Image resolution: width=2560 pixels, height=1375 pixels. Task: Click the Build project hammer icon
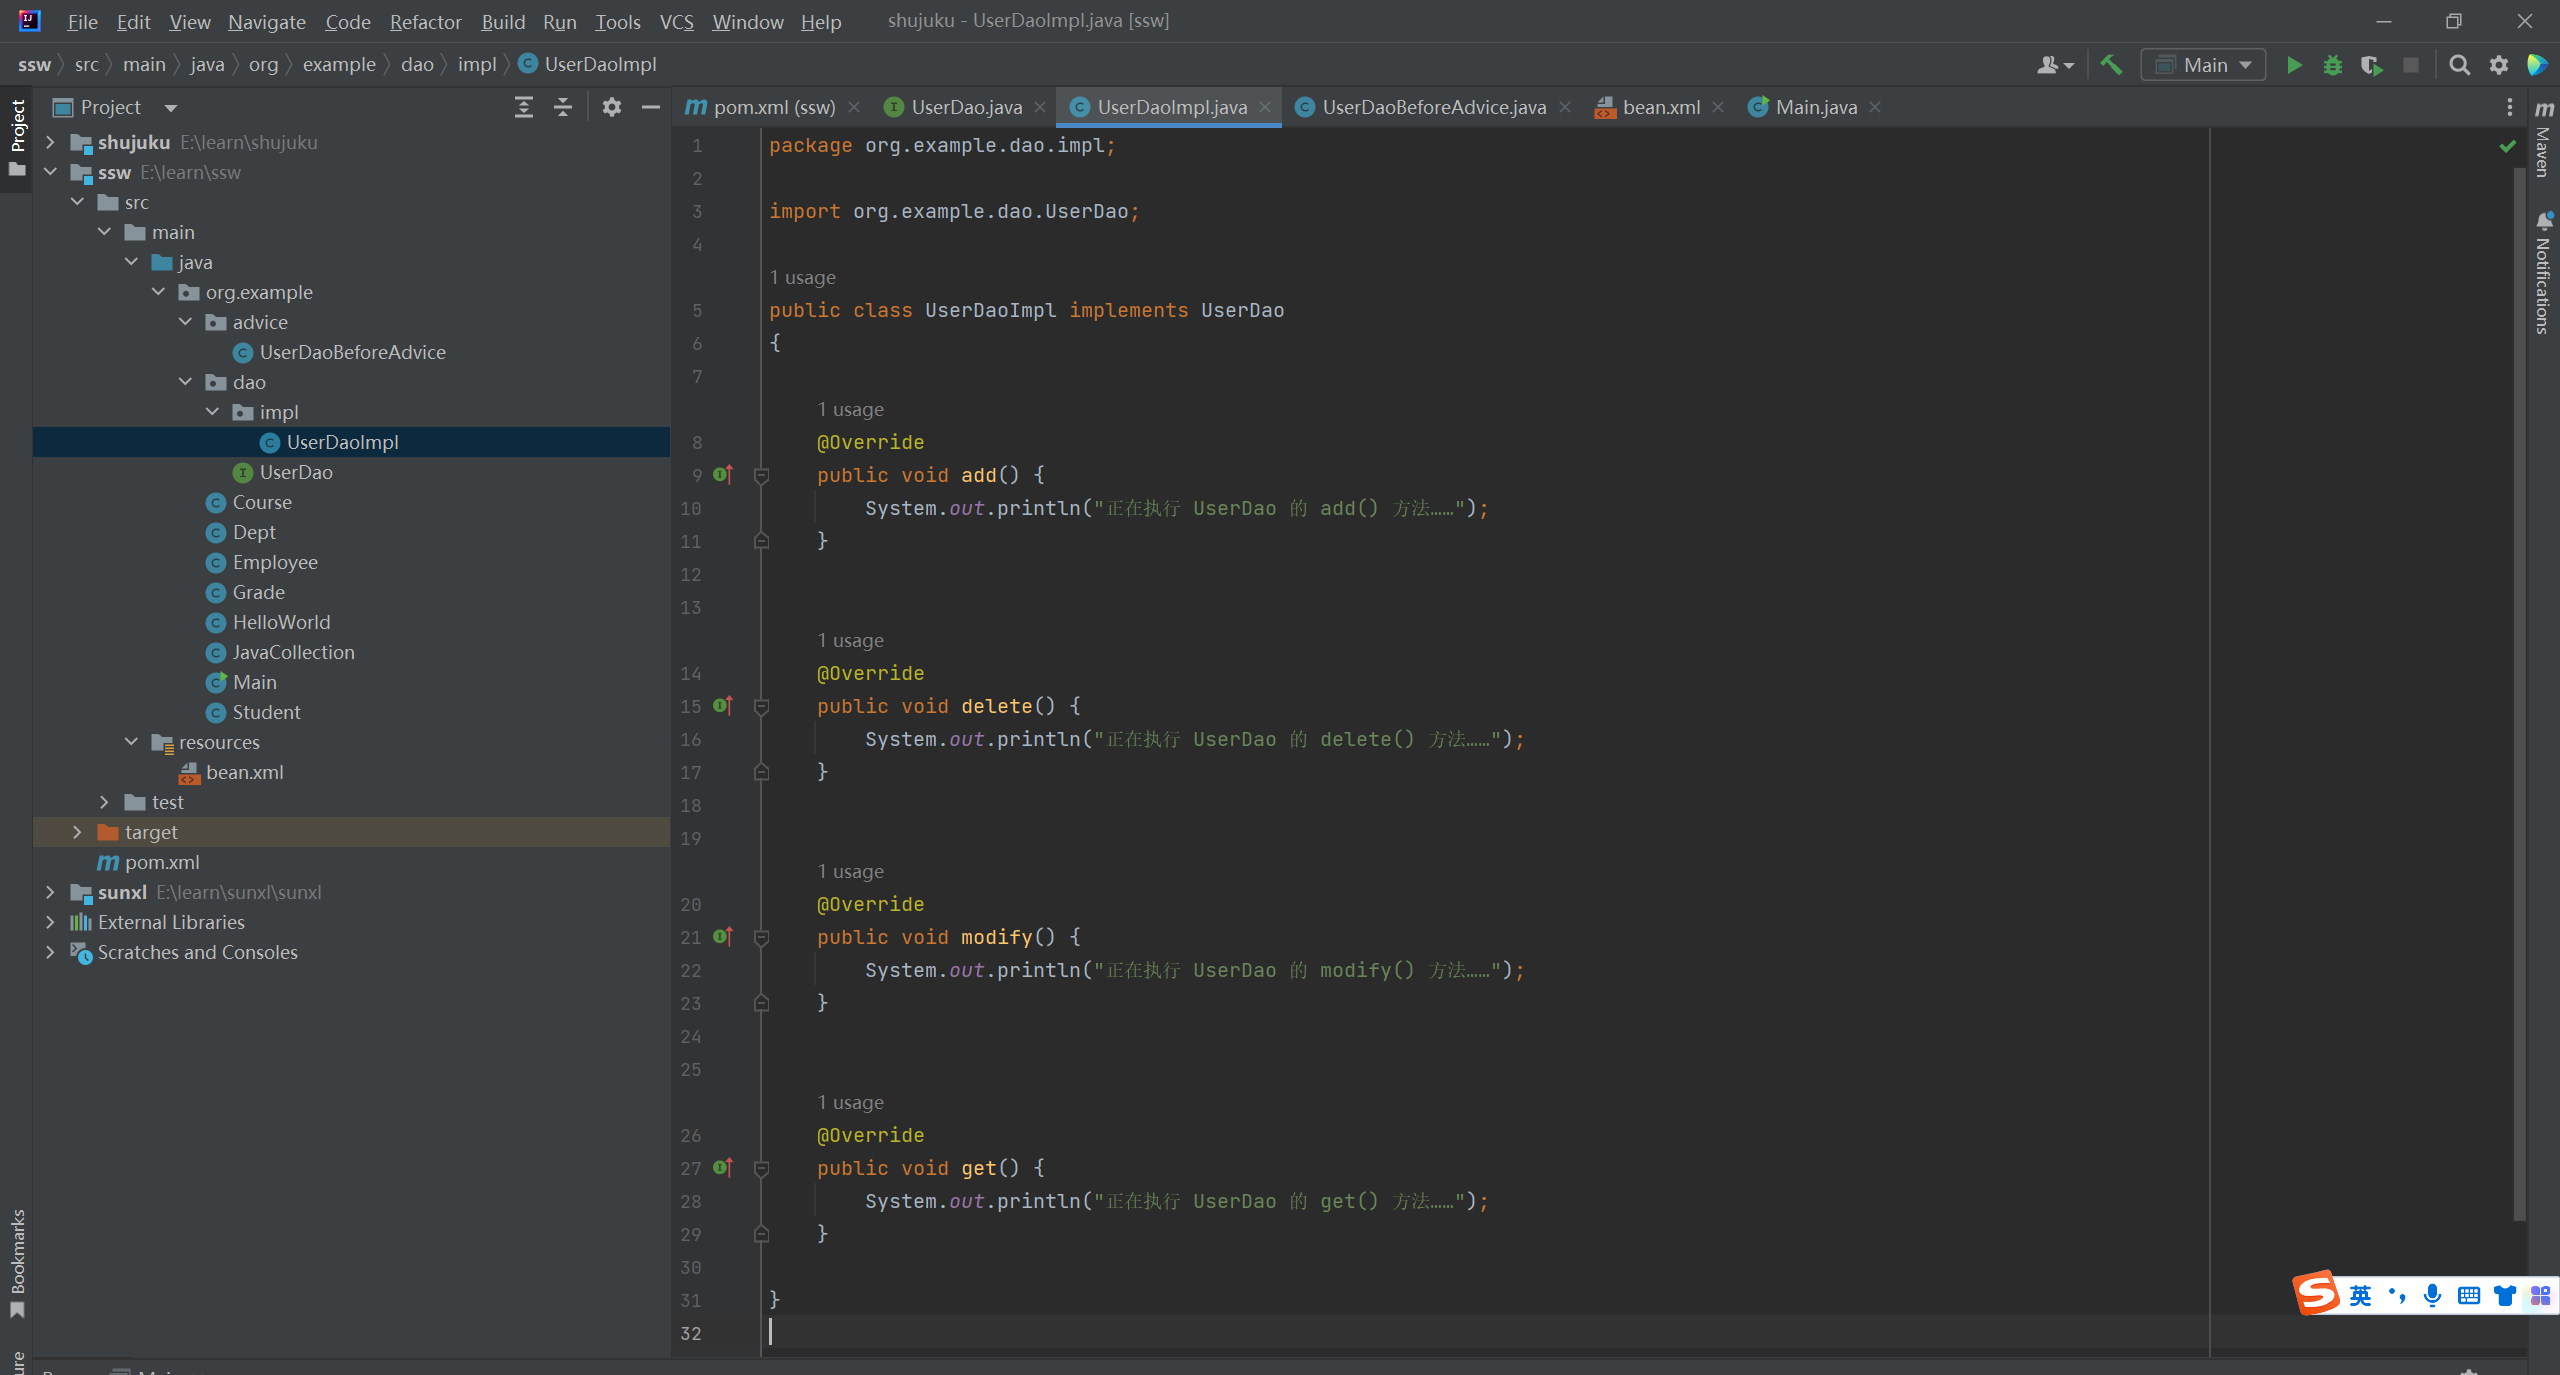coord(2111,65)
